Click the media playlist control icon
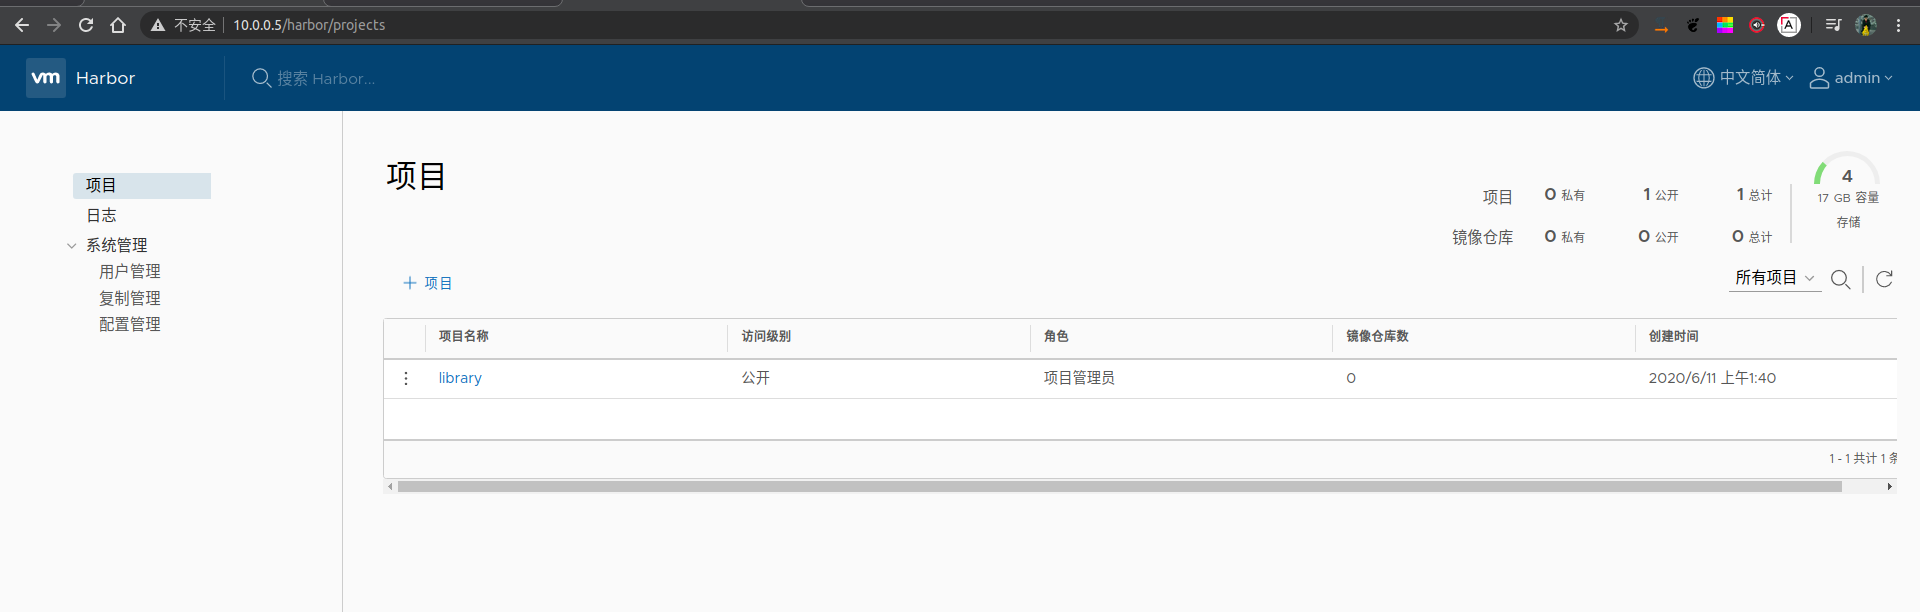1920x612 pixels. pos(1833,25)
